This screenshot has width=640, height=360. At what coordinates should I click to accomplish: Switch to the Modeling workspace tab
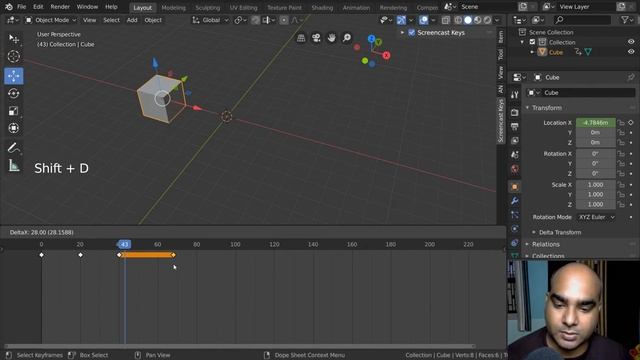click(173, 7)
